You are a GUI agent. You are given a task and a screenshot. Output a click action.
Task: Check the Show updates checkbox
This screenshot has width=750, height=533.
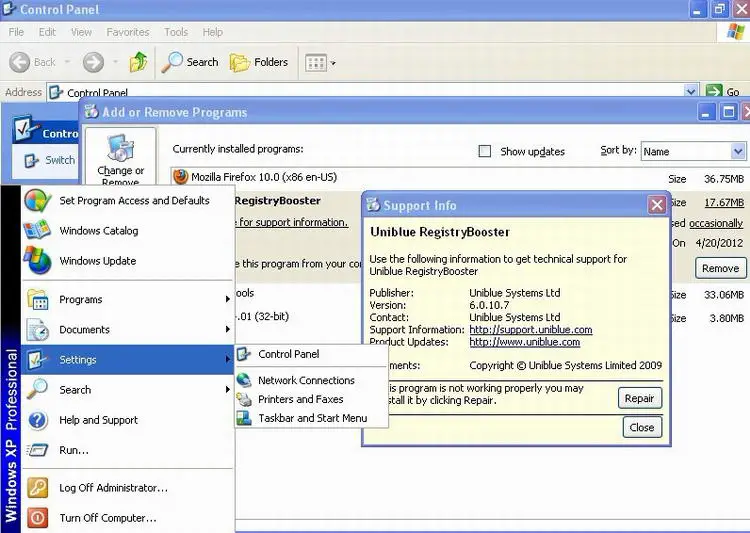click(x=485, y=151)
